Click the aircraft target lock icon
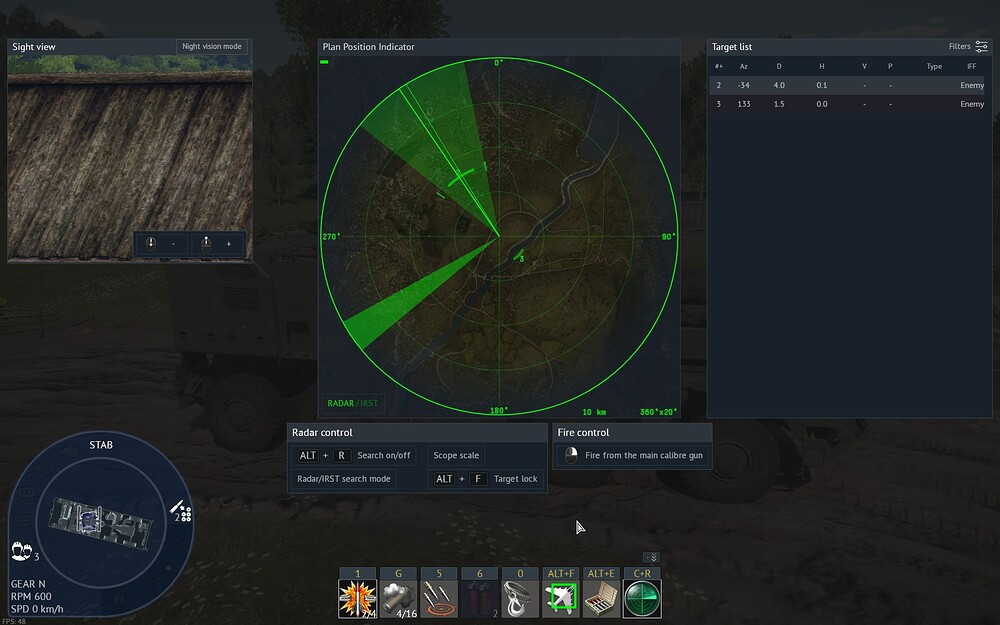 (561, 599)
